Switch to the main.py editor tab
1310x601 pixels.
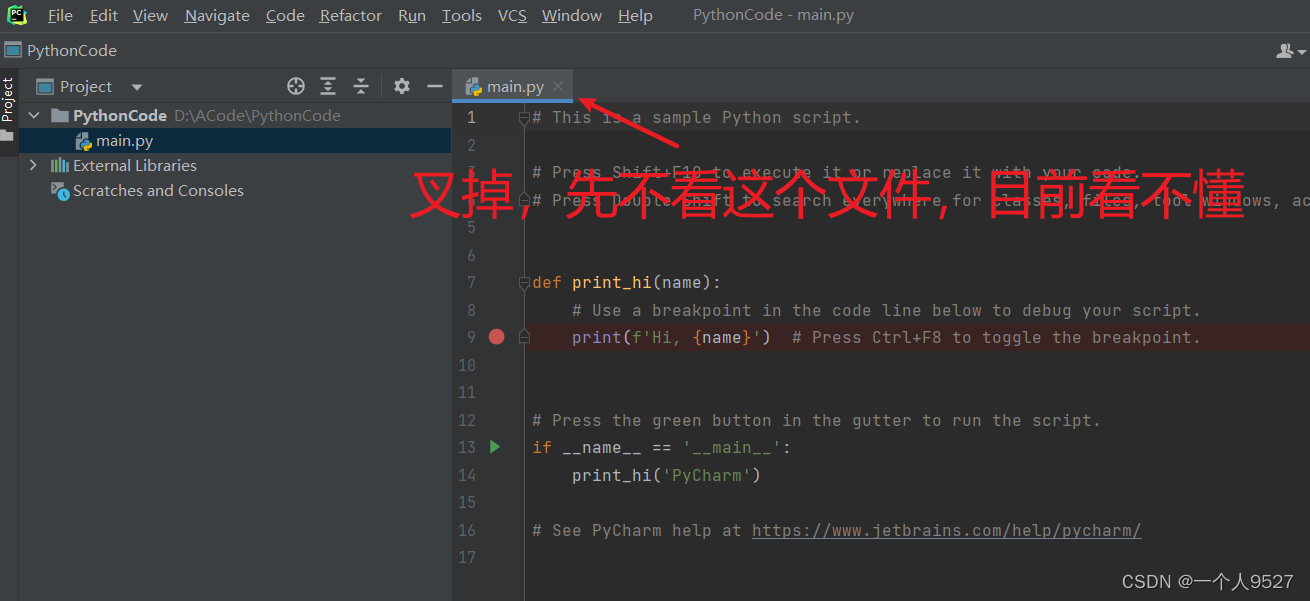pos(515,87)
